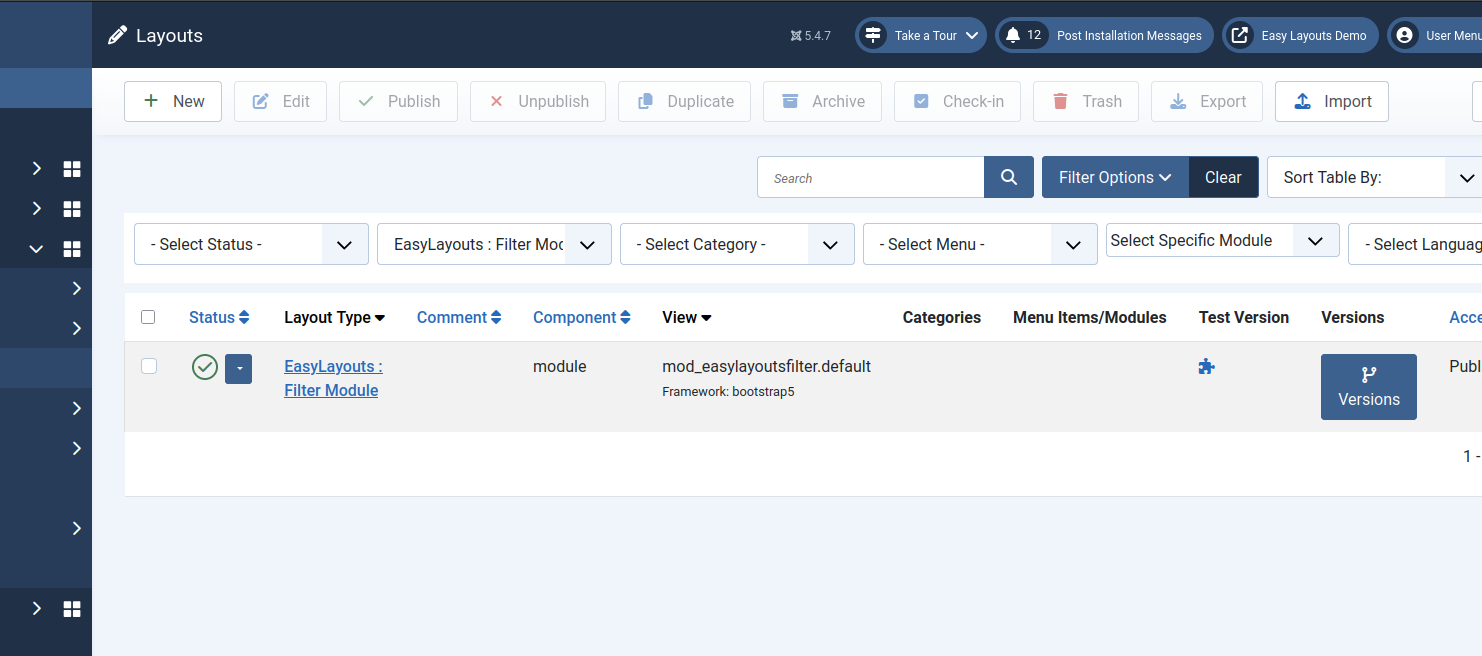
Task: Click the bottom sidebar dashboard grid icon
Action: click(72, 609)
